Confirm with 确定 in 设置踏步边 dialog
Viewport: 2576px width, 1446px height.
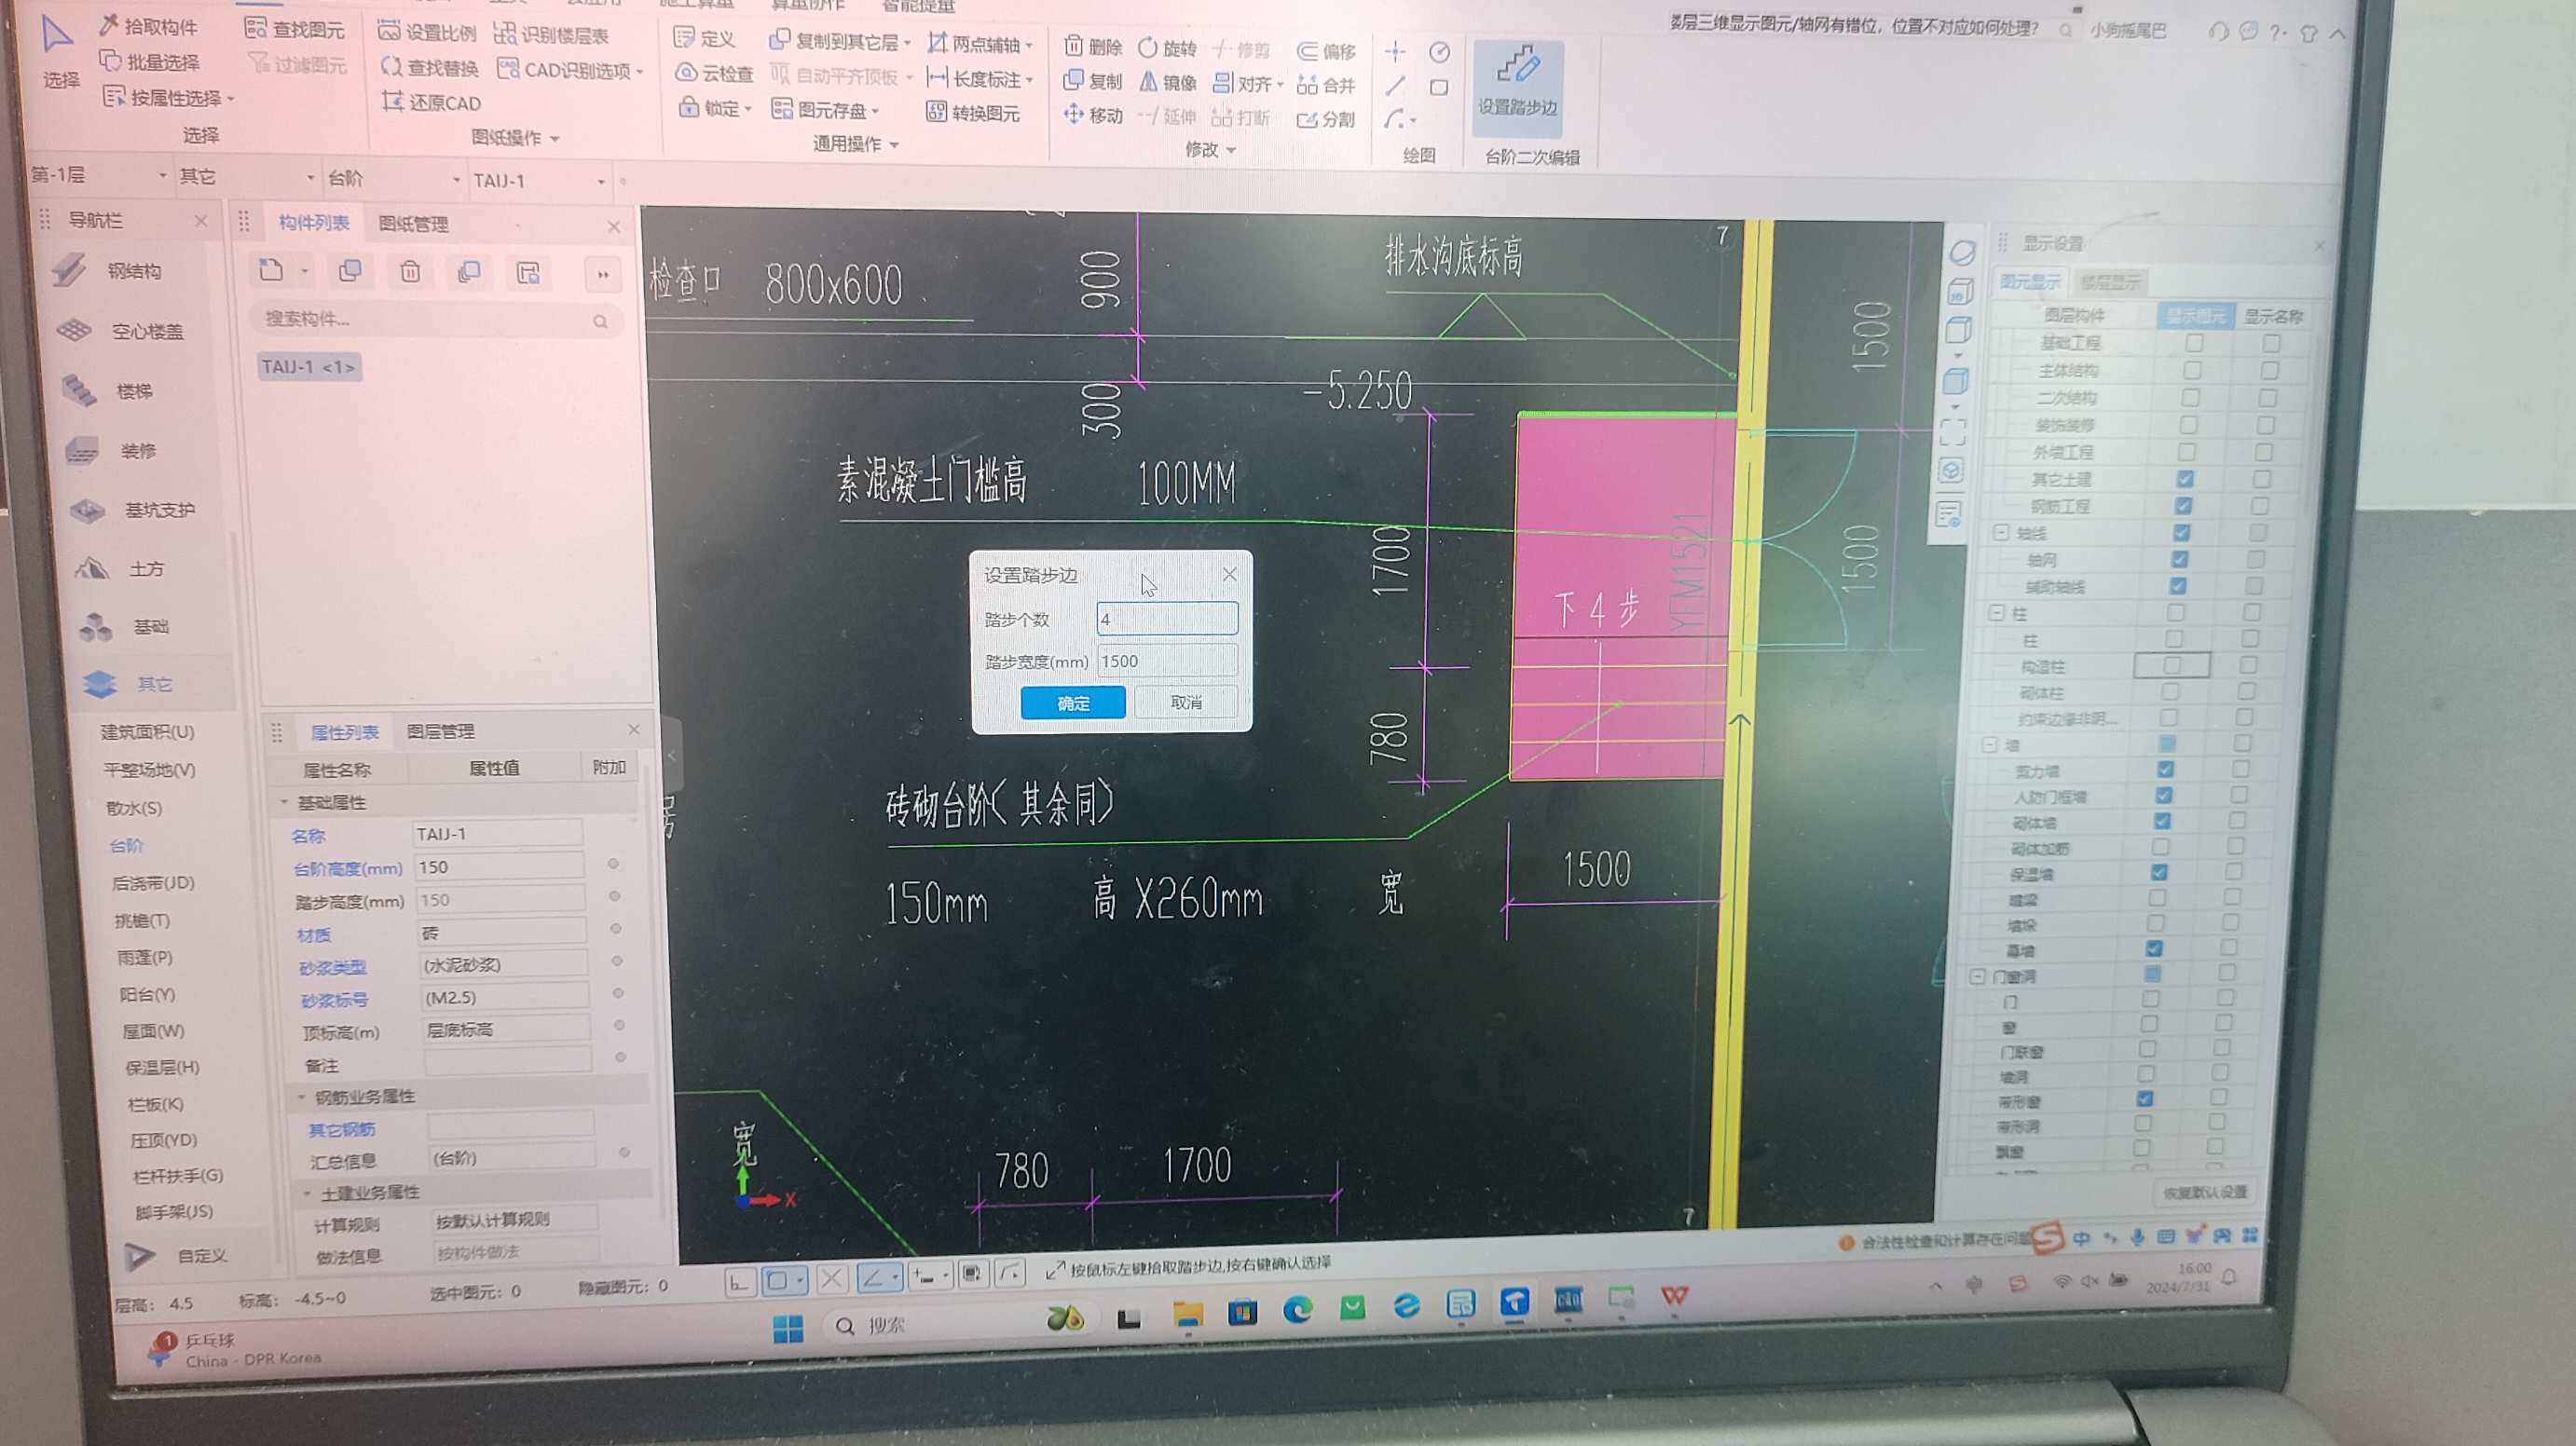(1073, 702)
